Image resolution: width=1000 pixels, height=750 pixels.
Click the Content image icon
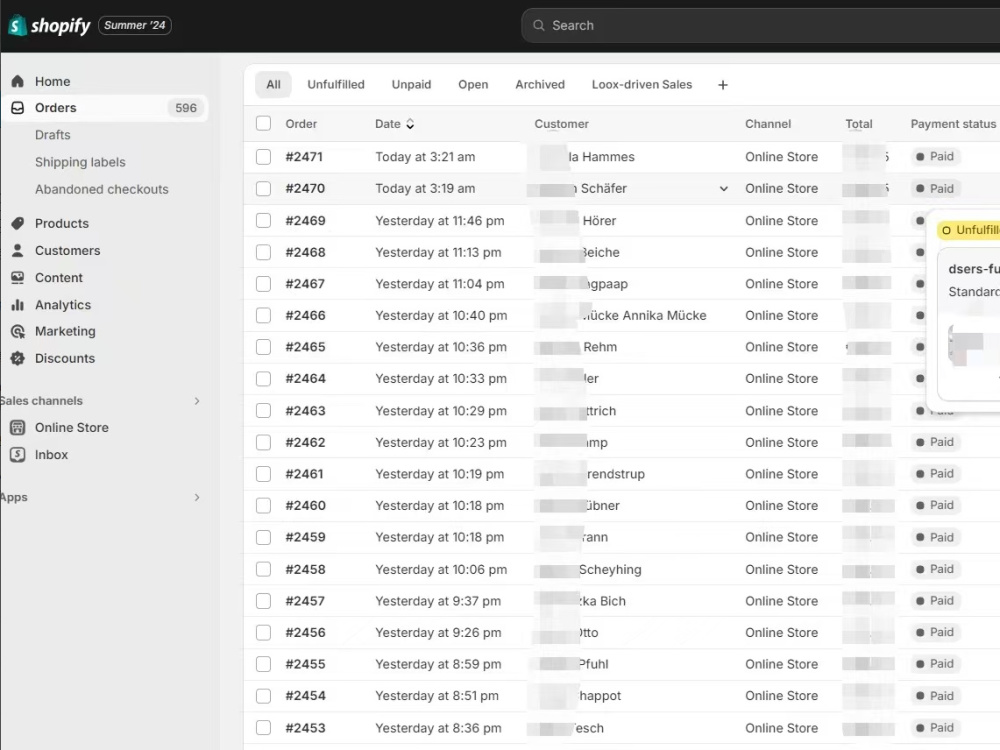[18, 277]
